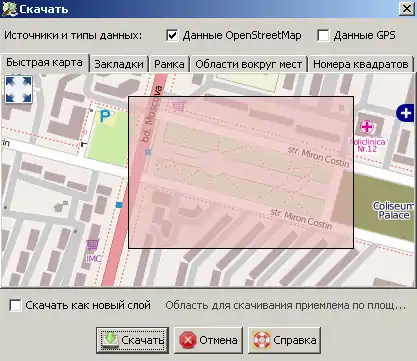Click the blue bus stop marker on bd. Moscova
The height and width of the screenshot is (361, 417).
[x=119, y=205]
